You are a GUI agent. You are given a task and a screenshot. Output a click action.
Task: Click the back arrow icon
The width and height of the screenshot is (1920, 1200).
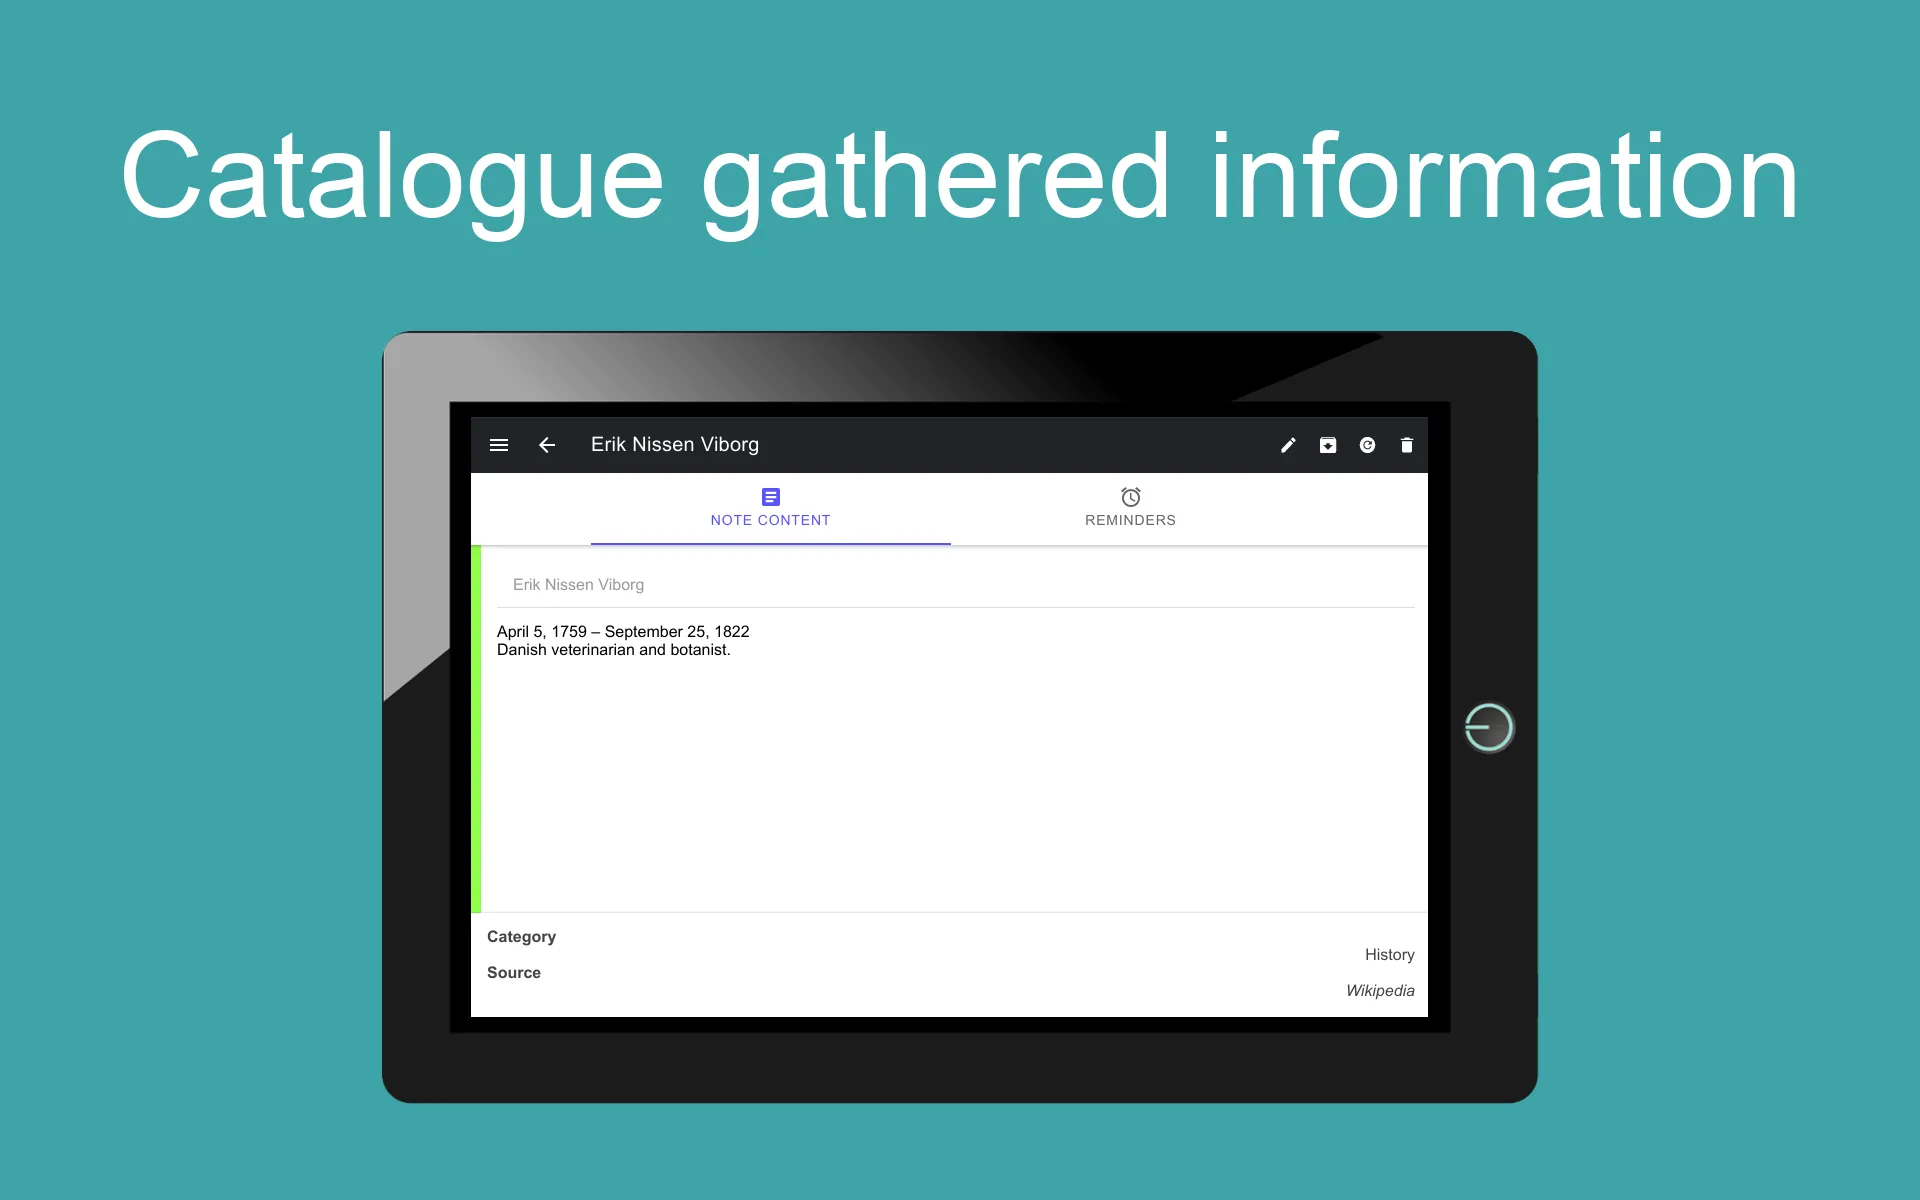(x=545, y=444)
